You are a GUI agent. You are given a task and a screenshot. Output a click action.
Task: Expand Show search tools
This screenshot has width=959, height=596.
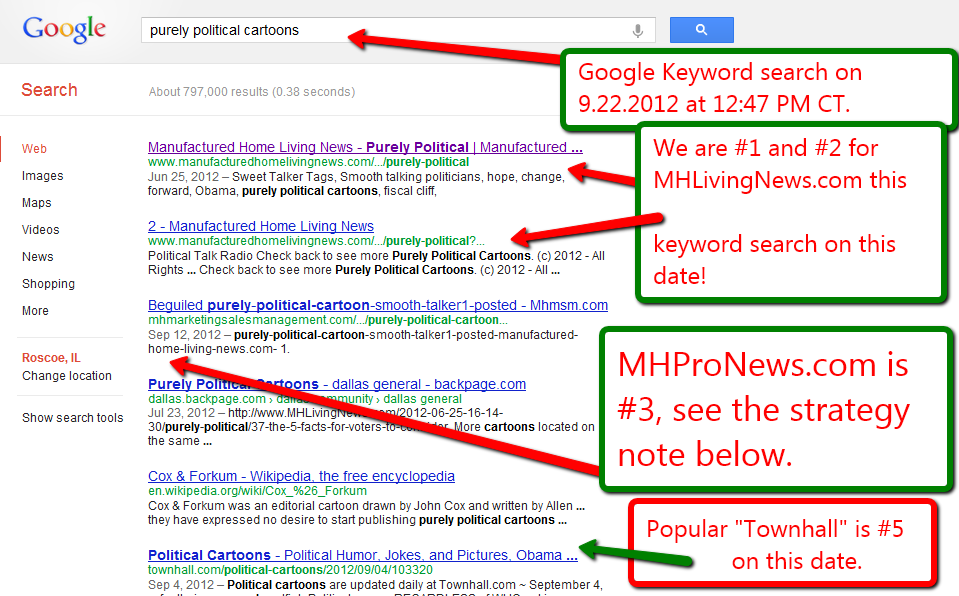(73, 418)
